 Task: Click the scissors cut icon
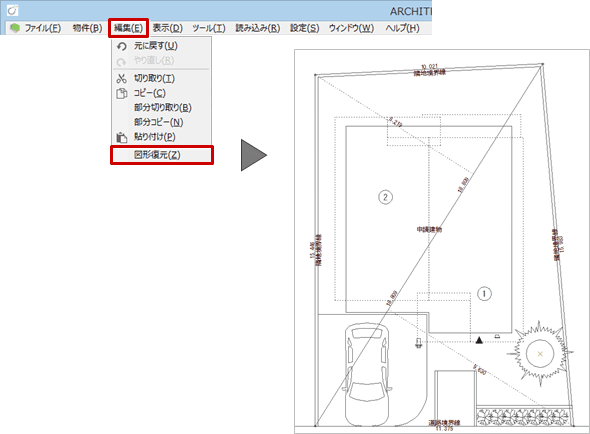coord(121,79)
